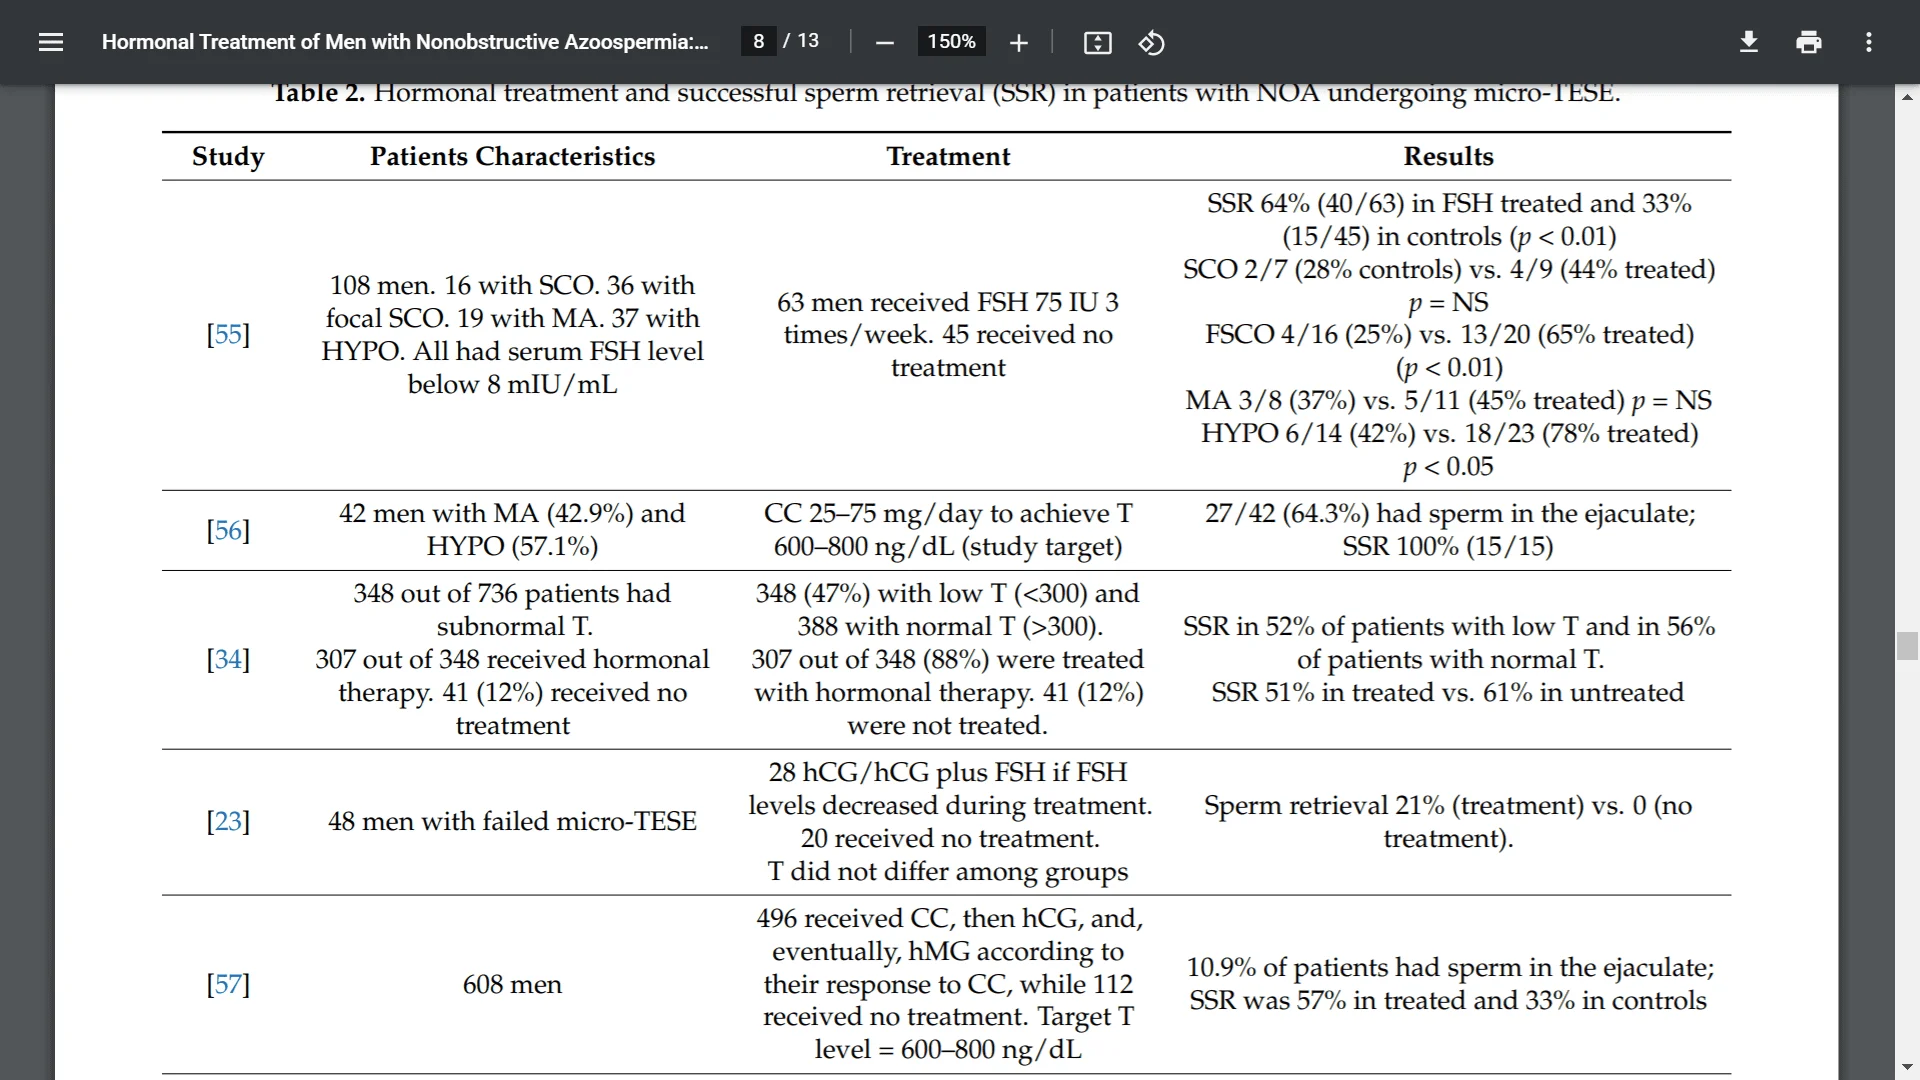The image size is (1920, 1080).
Task: Click '348 out of 736 patients had' text
Action: point(512,594)
